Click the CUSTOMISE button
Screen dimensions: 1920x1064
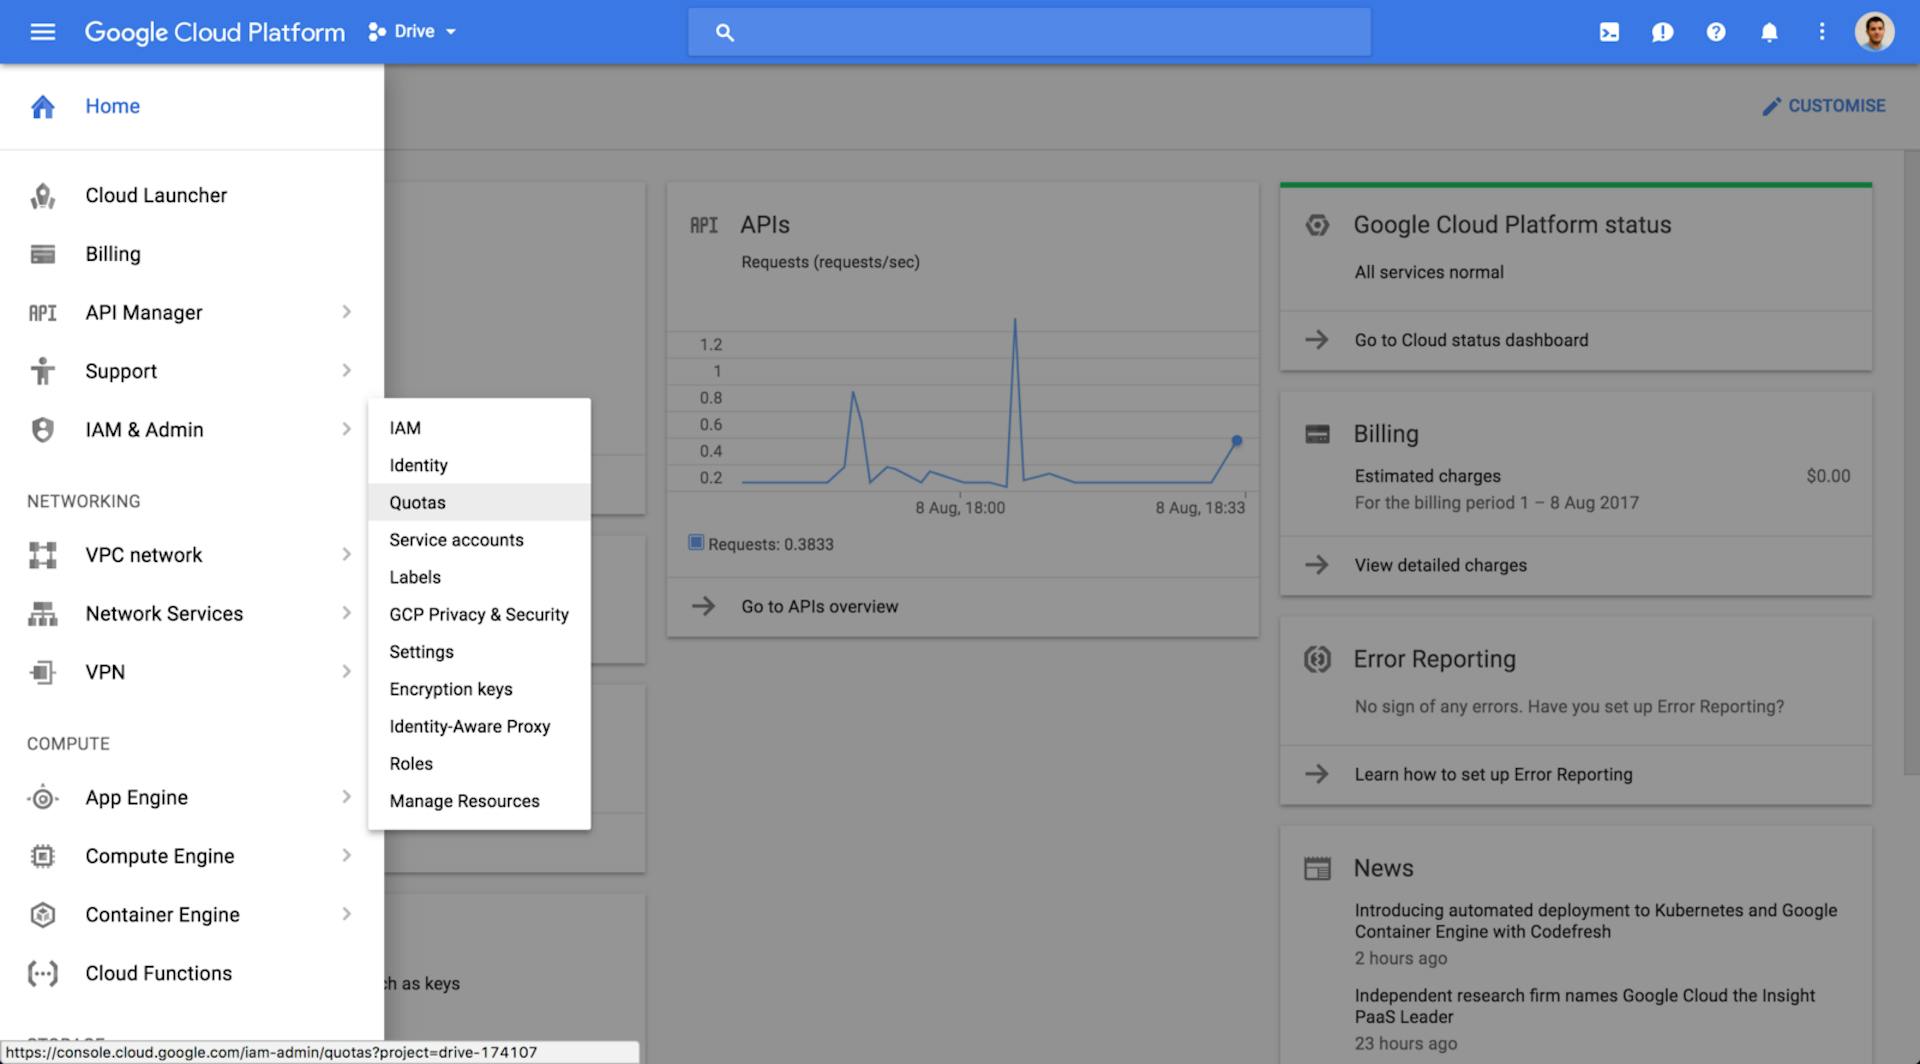[x=1824, y=105]
